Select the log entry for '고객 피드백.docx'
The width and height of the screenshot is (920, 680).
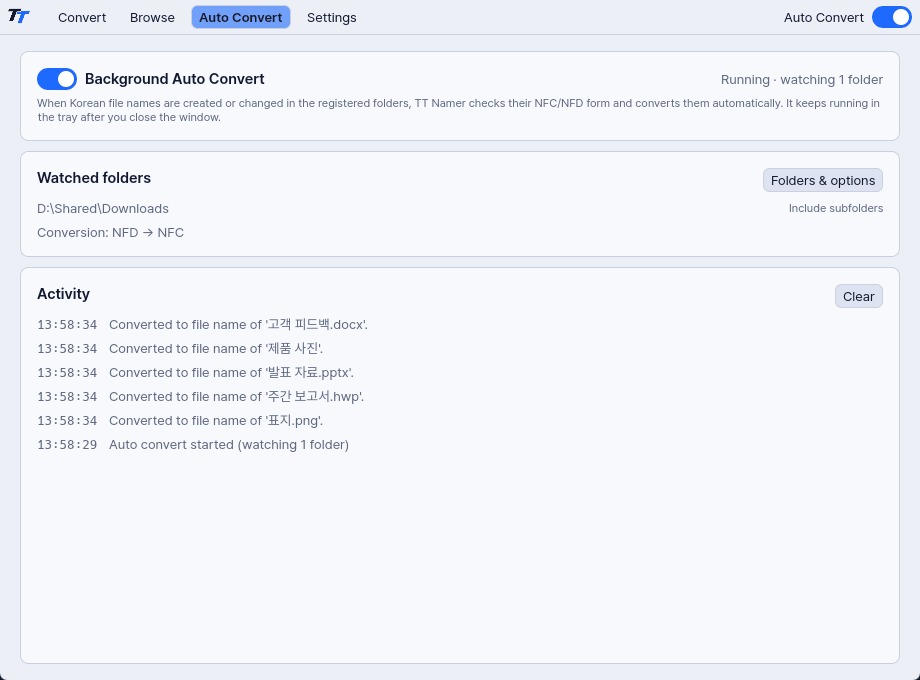pos(202,324)
